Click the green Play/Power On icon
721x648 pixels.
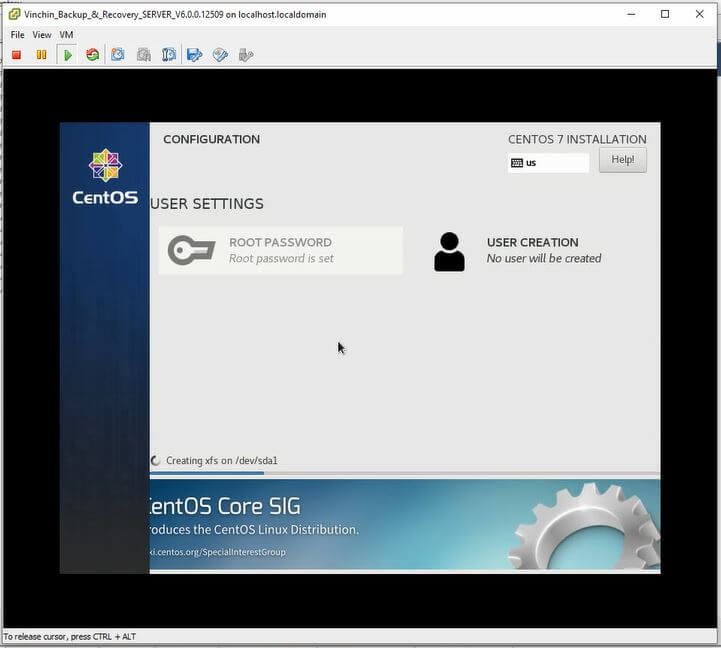click(x=68, y=55)
